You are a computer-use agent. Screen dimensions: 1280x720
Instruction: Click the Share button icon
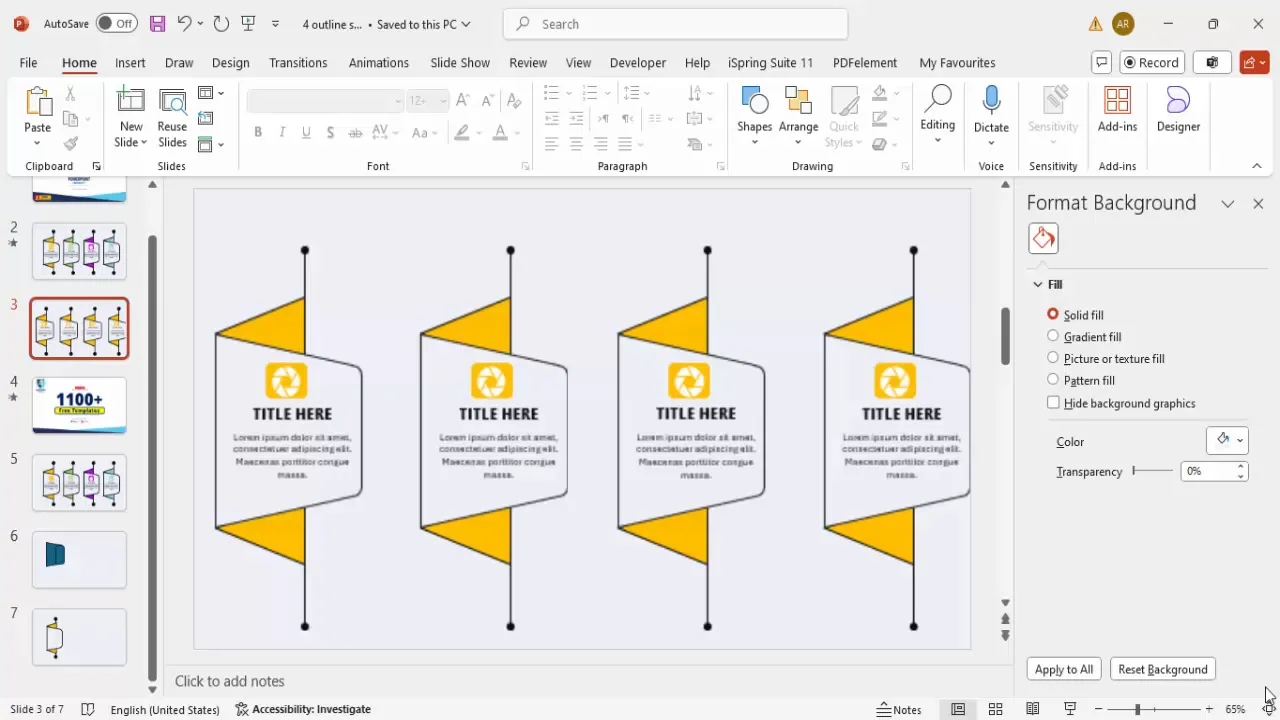point(1254,62)
